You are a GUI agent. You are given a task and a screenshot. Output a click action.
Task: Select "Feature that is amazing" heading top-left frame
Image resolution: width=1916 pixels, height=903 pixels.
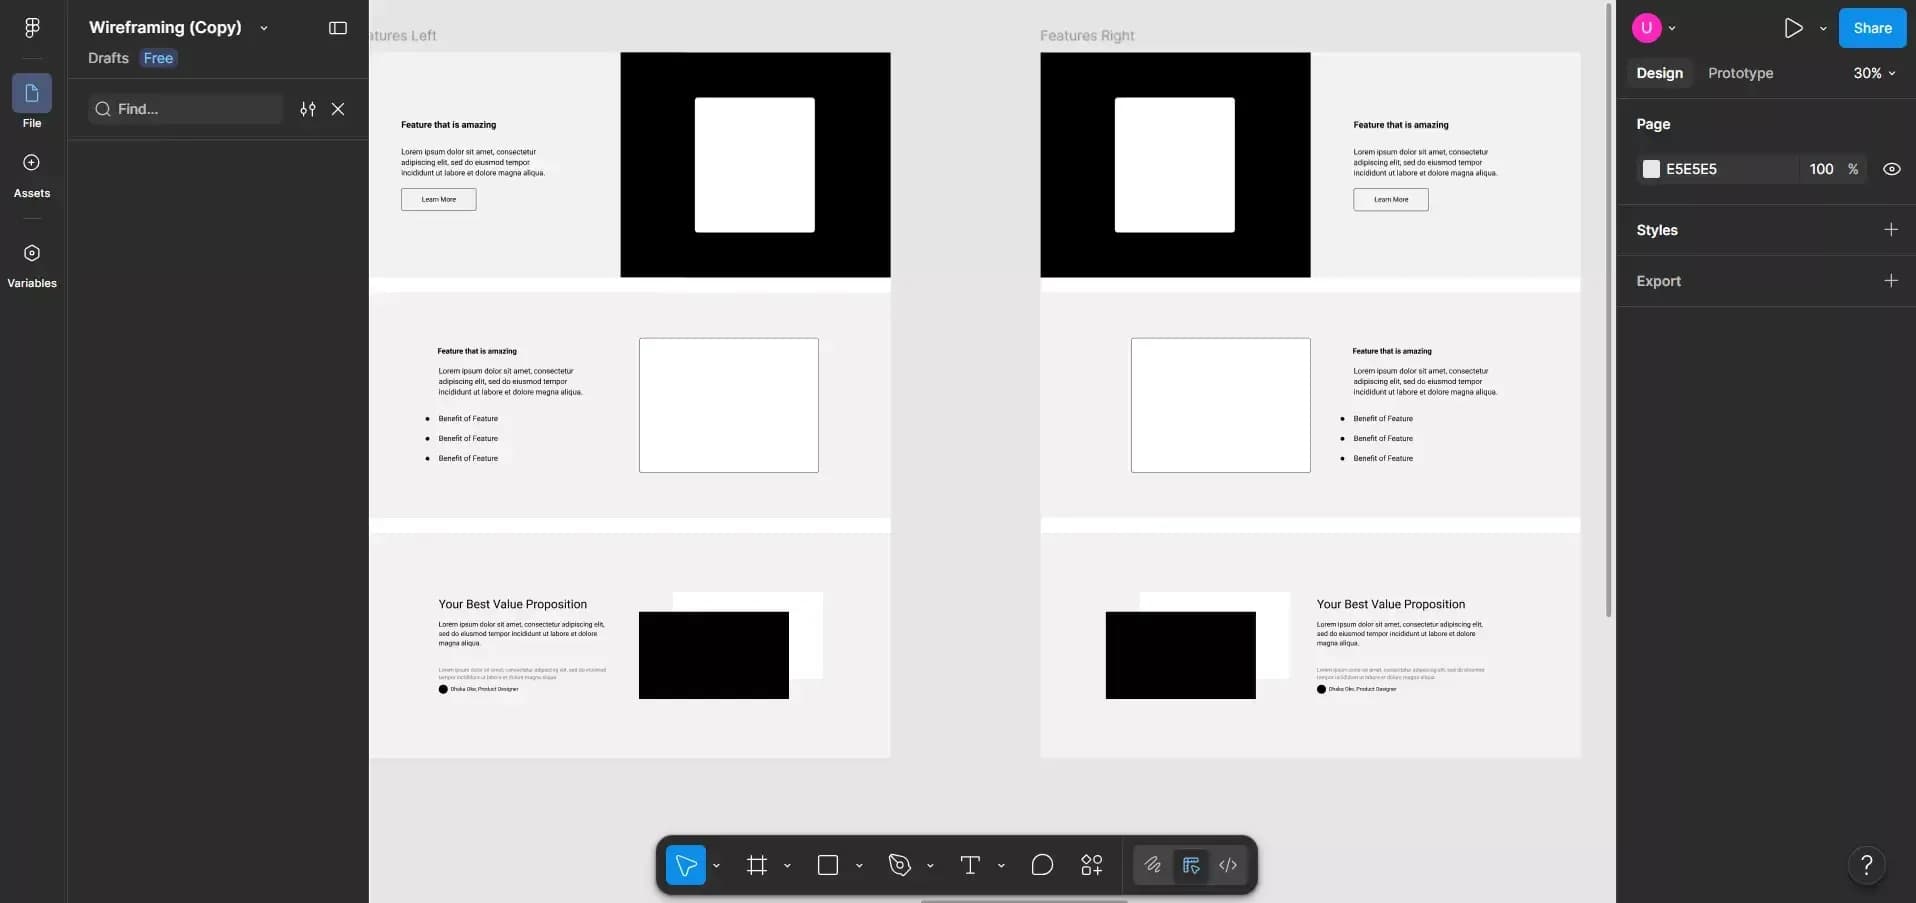448,125
